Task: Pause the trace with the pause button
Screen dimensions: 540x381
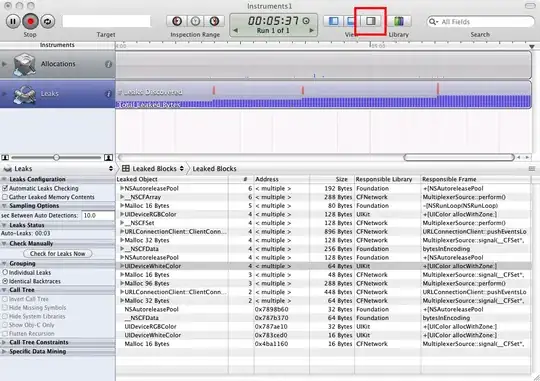Action: tap(13, 21)
